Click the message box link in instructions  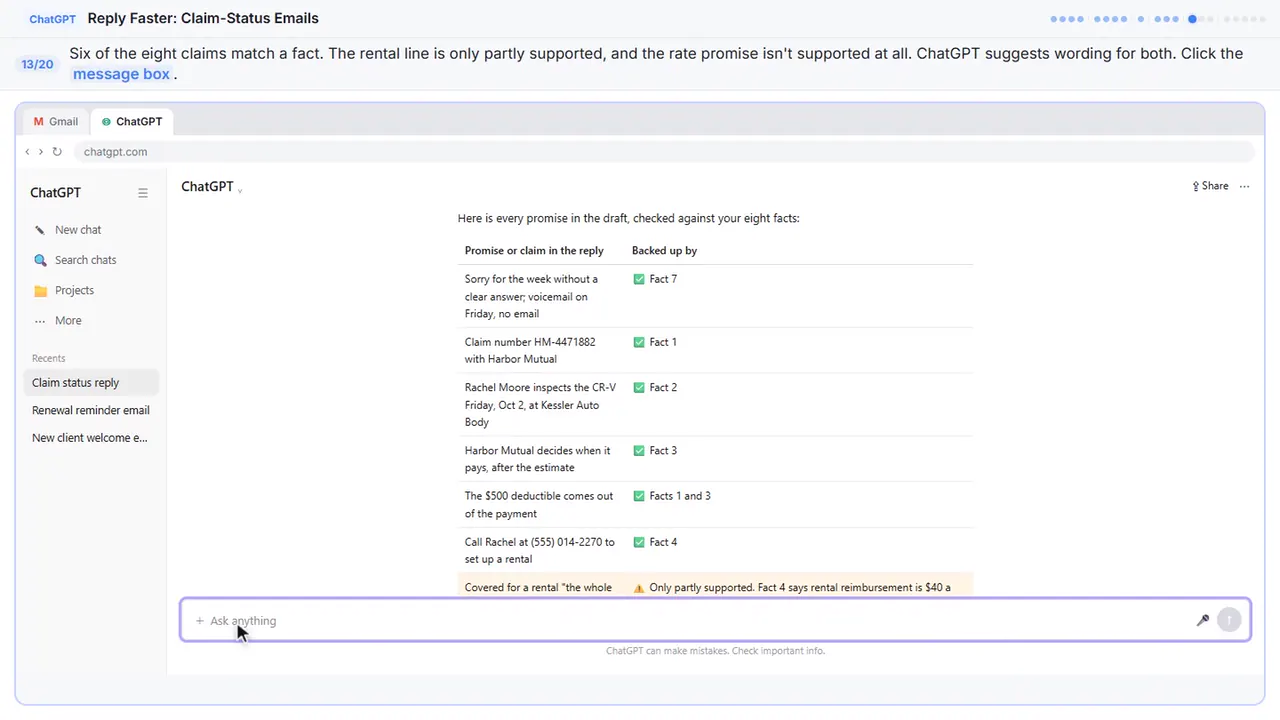coord(121,74)
